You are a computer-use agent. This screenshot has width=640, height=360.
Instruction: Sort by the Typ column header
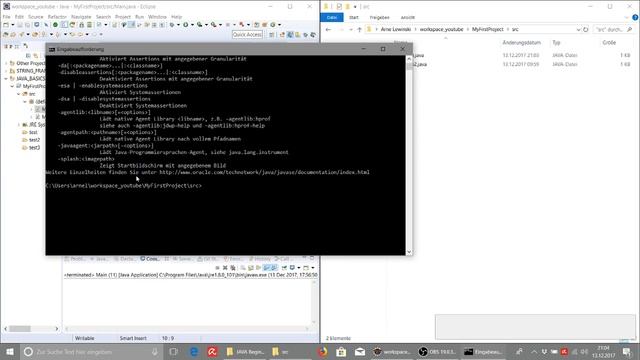tap(556, 42)
